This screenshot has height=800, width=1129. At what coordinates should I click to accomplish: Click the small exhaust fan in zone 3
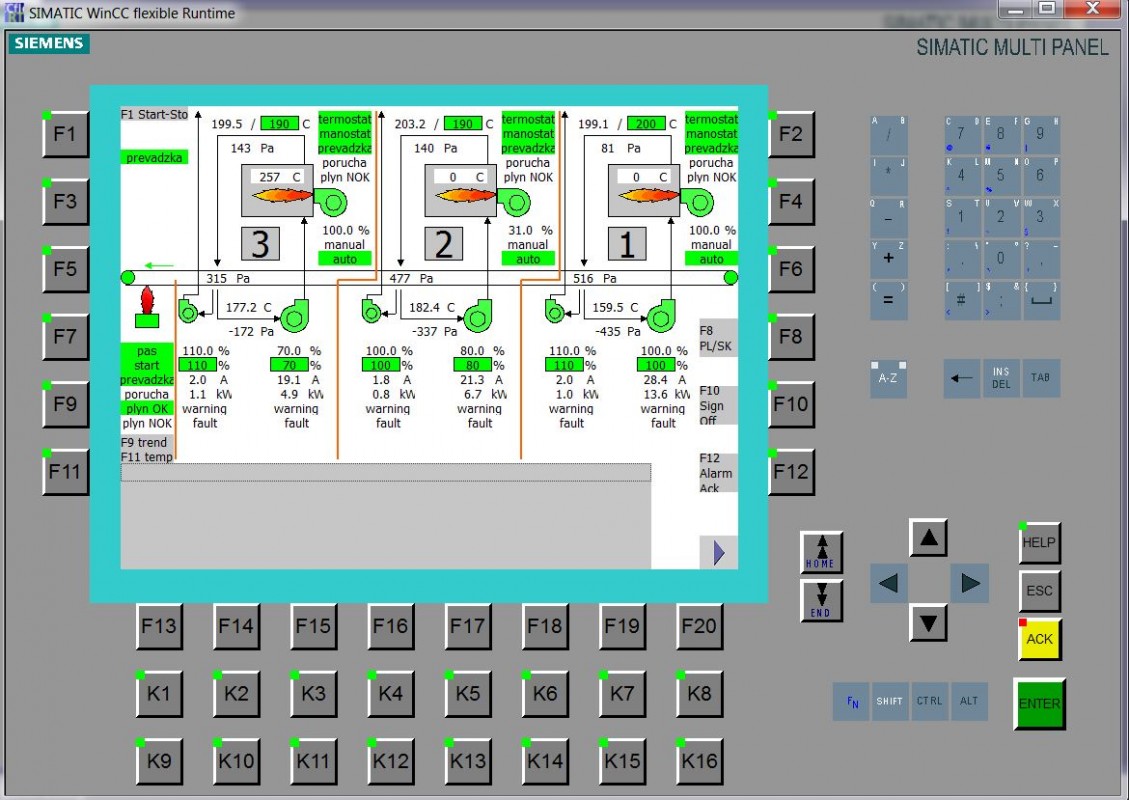188,311
